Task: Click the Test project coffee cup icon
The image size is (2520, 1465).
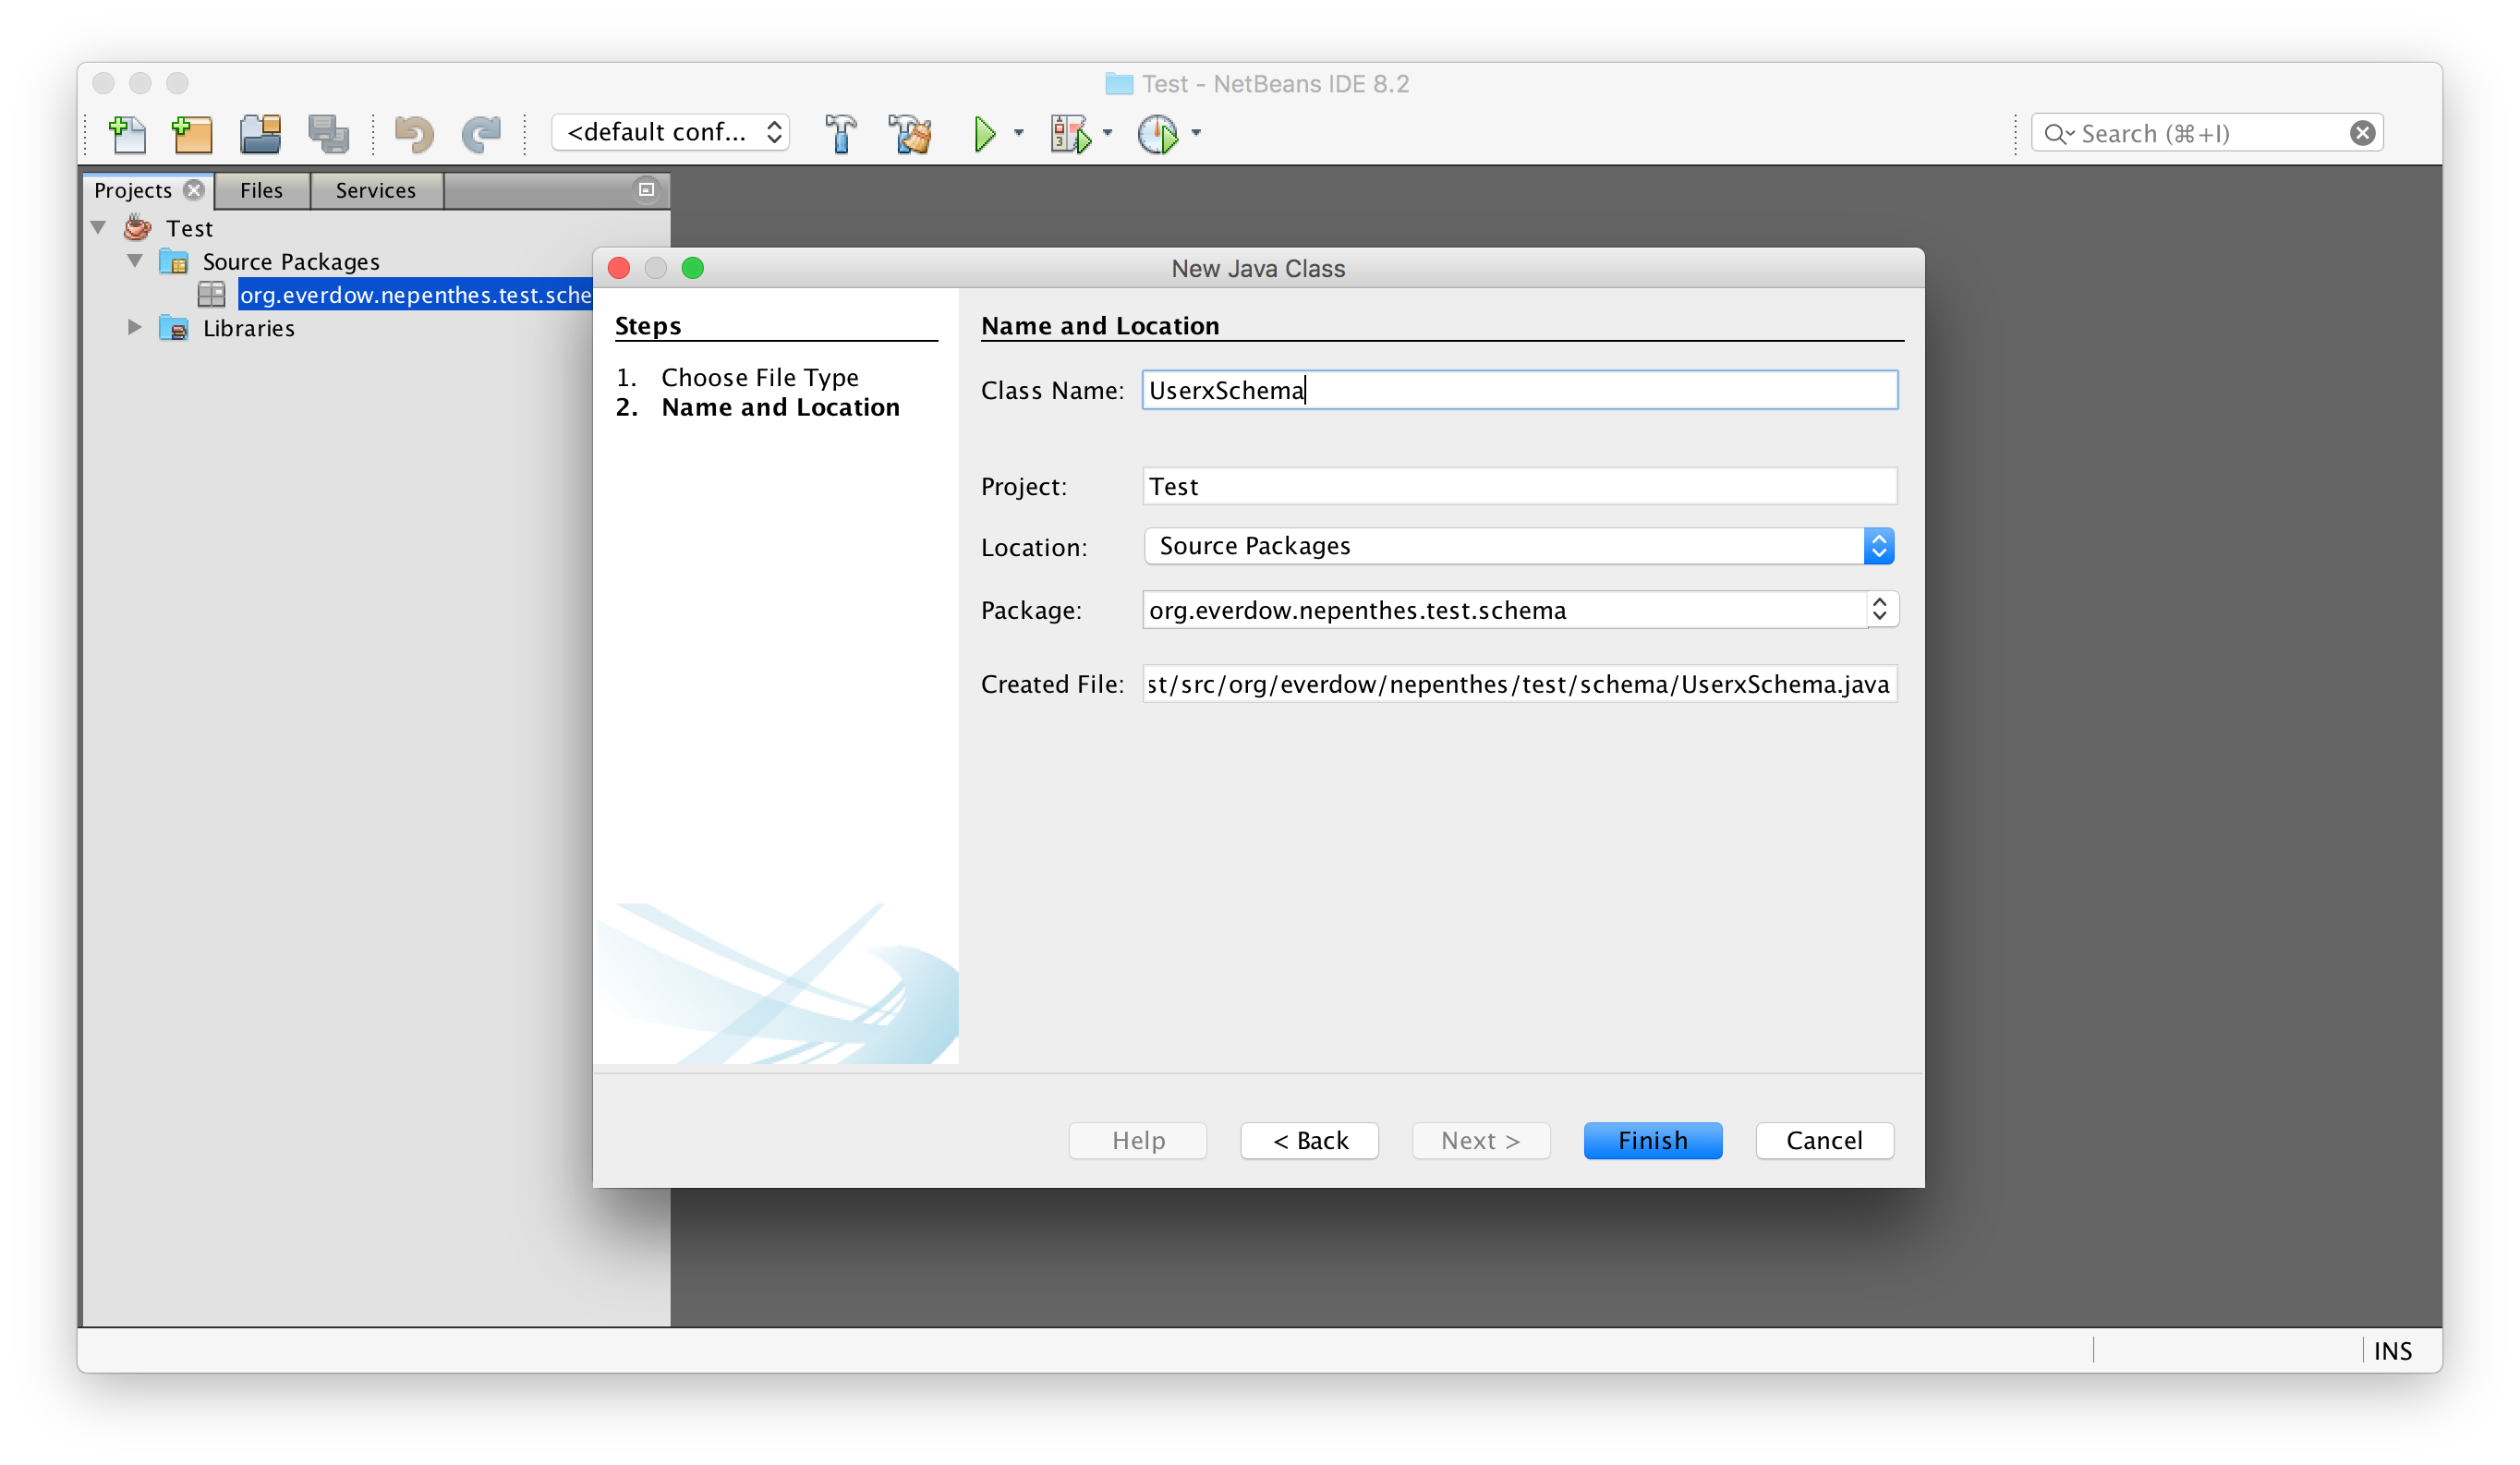Action: (x=138, y=228)
